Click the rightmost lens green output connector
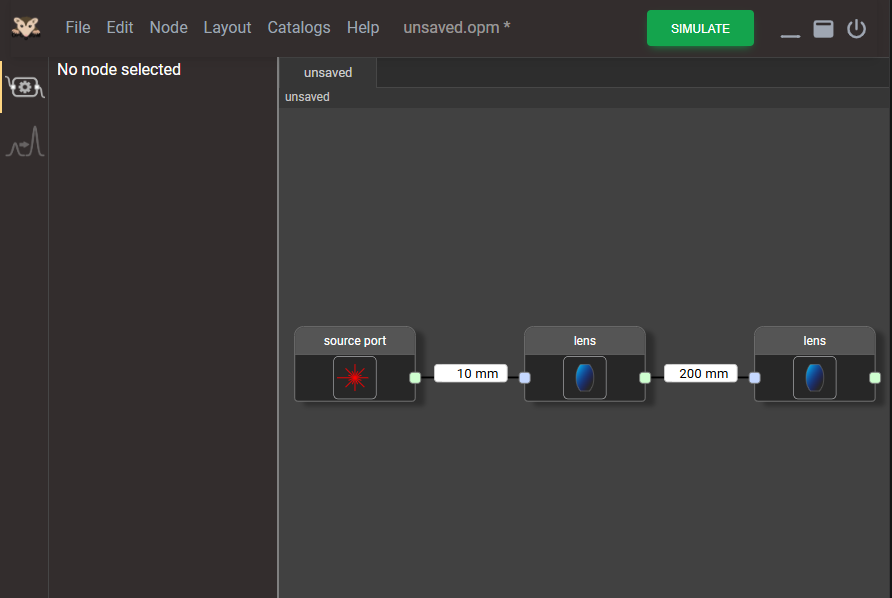 [875, 378]
